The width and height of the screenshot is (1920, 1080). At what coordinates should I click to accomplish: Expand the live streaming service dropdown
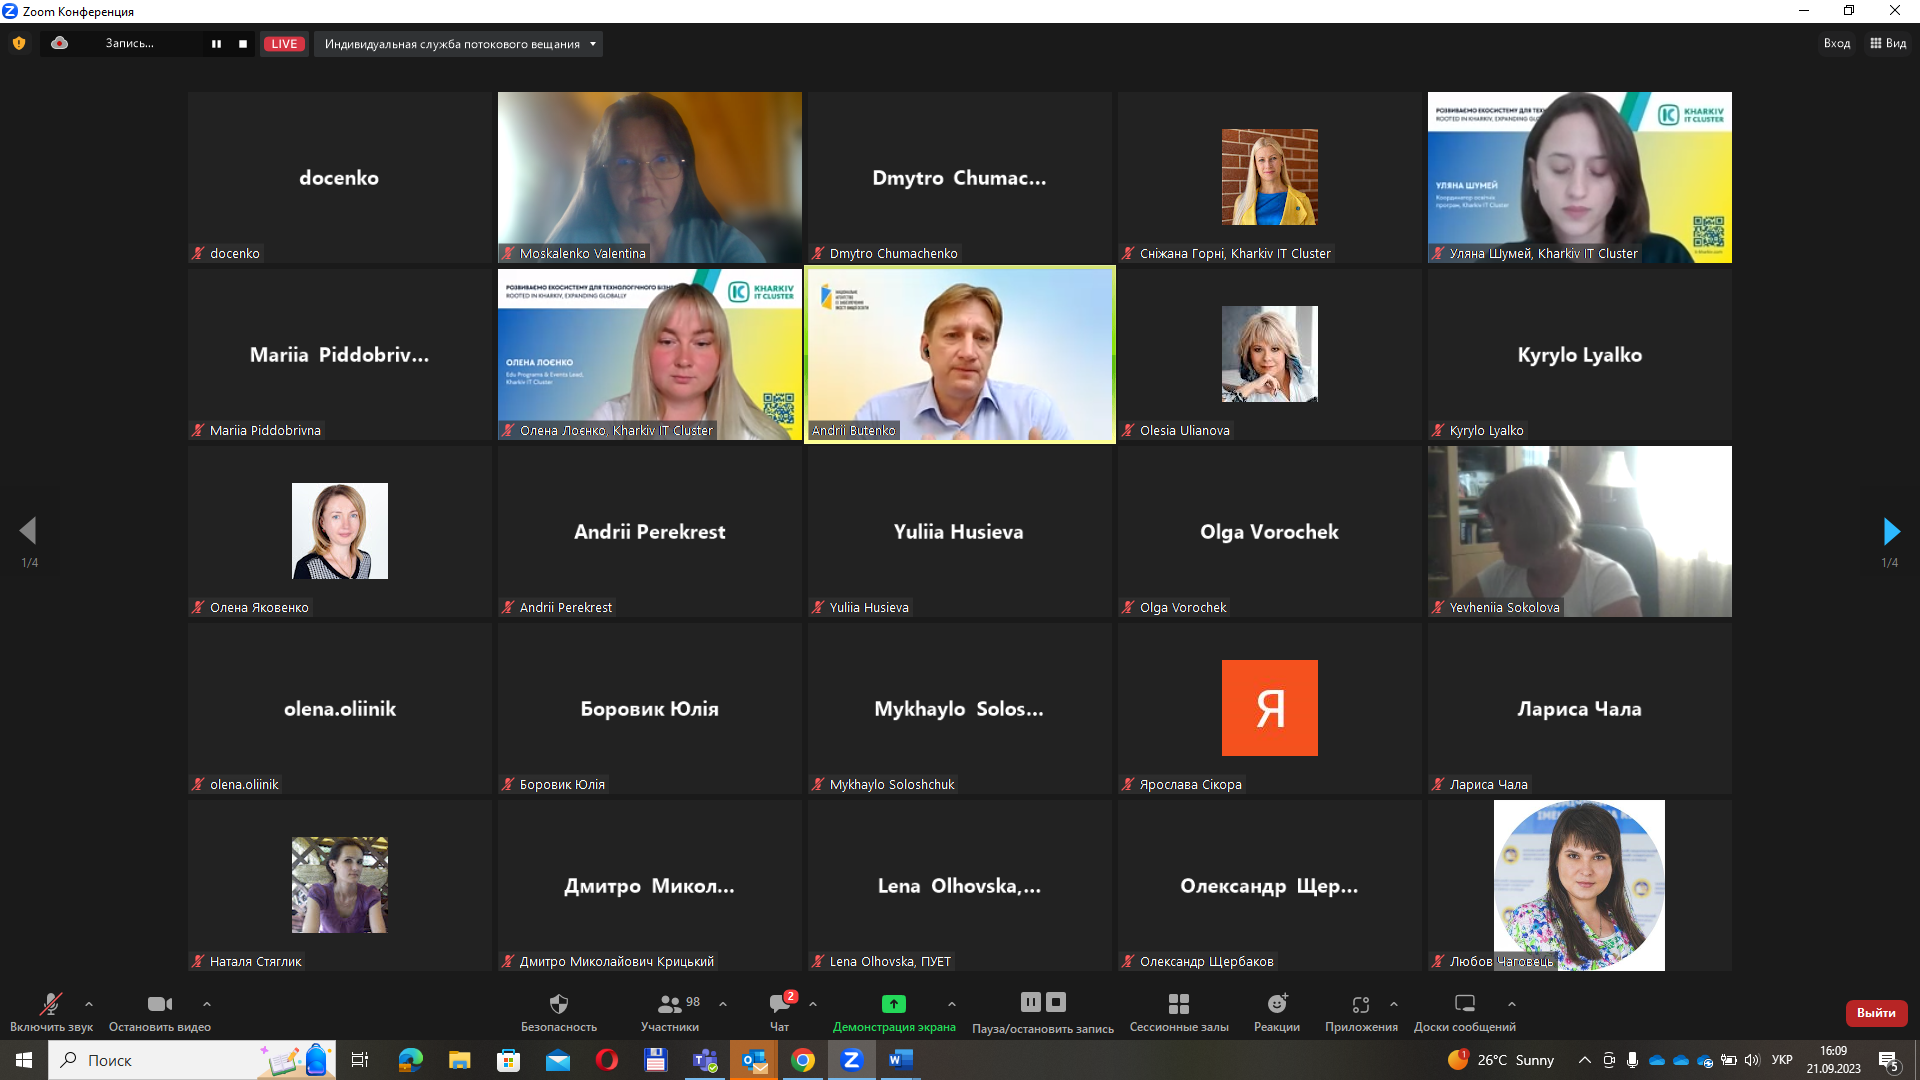pyautogui.click(x=592, y=44)
